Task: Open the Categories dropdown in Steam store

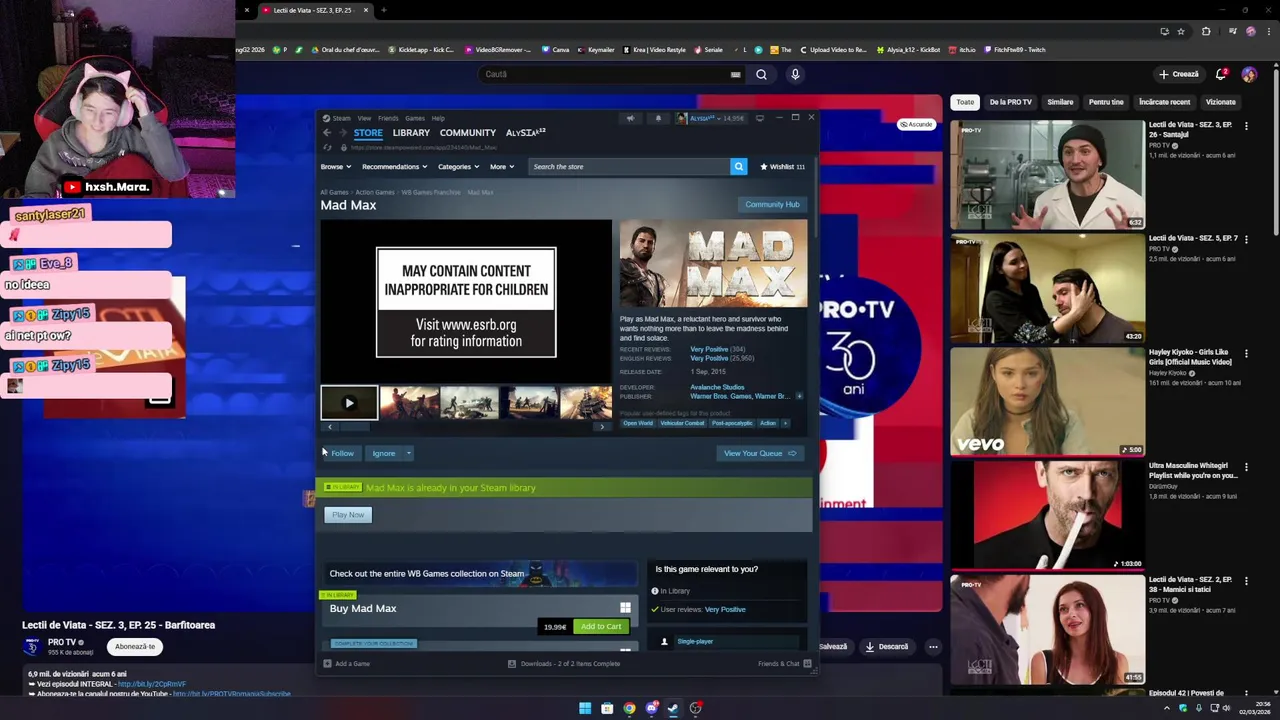Action: click(x=458, y=166)
